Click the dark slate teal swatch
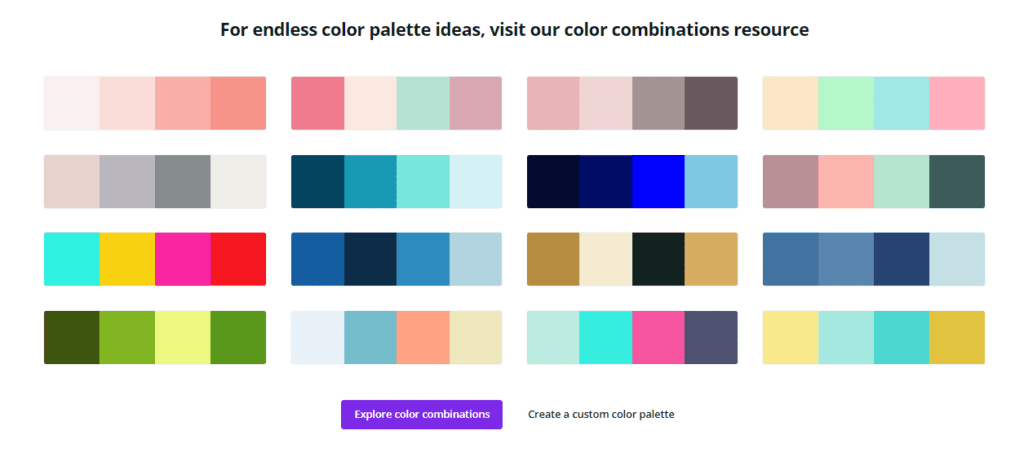The height and width of the screenshot is (462, 1024). (957, 182)
